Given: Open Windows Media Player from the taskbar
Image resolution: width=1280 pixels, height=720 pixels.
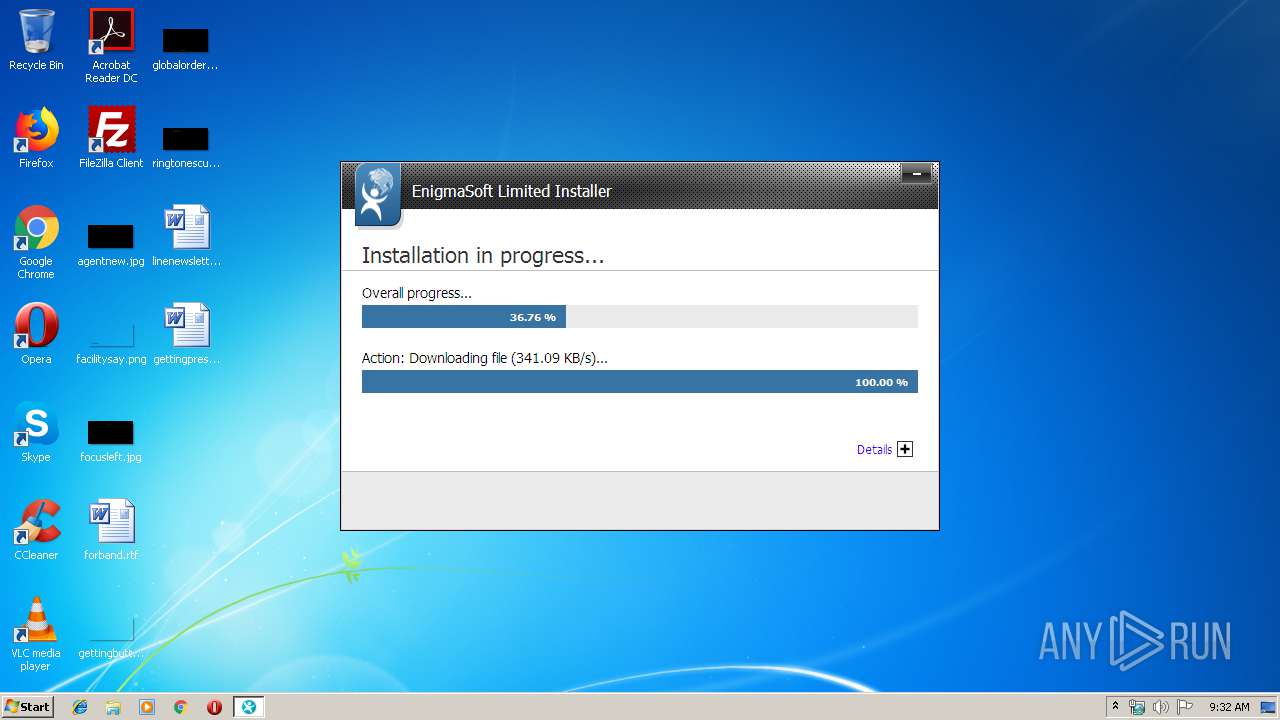Looking at the screenshot, I should (x=147, y=707).
